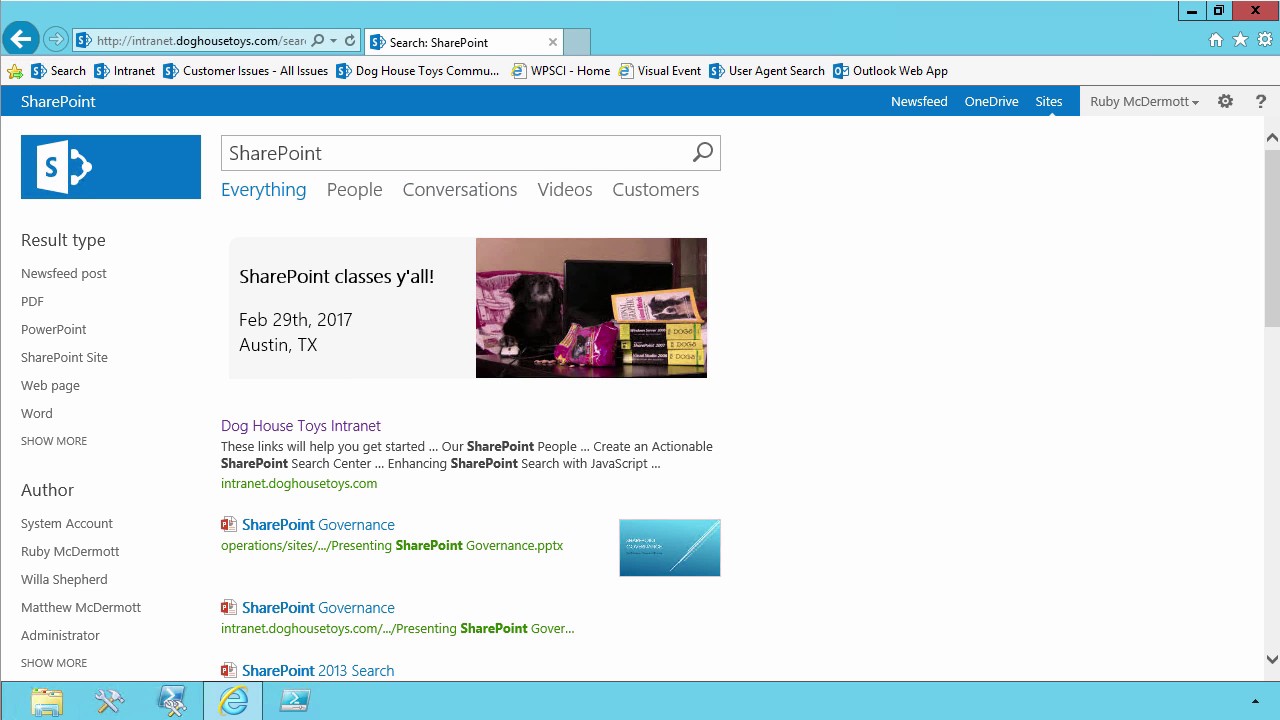Open OneDrive in the suite bar
The width and height of the screenshot is (1280, 720).
click(x=991, y=102)
